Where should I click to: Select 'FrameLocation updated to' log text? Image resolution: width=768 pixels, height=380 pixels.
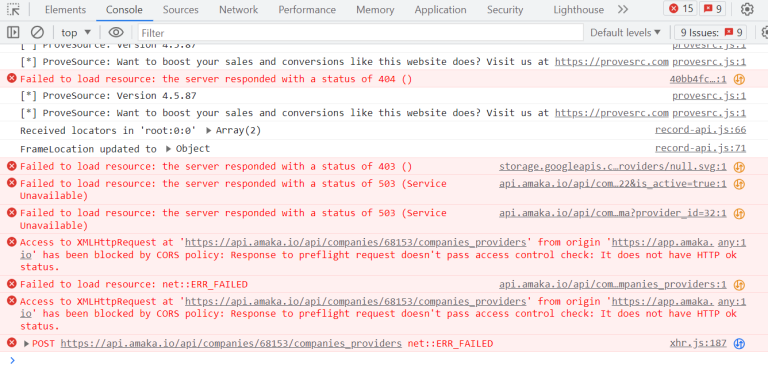(88, 149)
